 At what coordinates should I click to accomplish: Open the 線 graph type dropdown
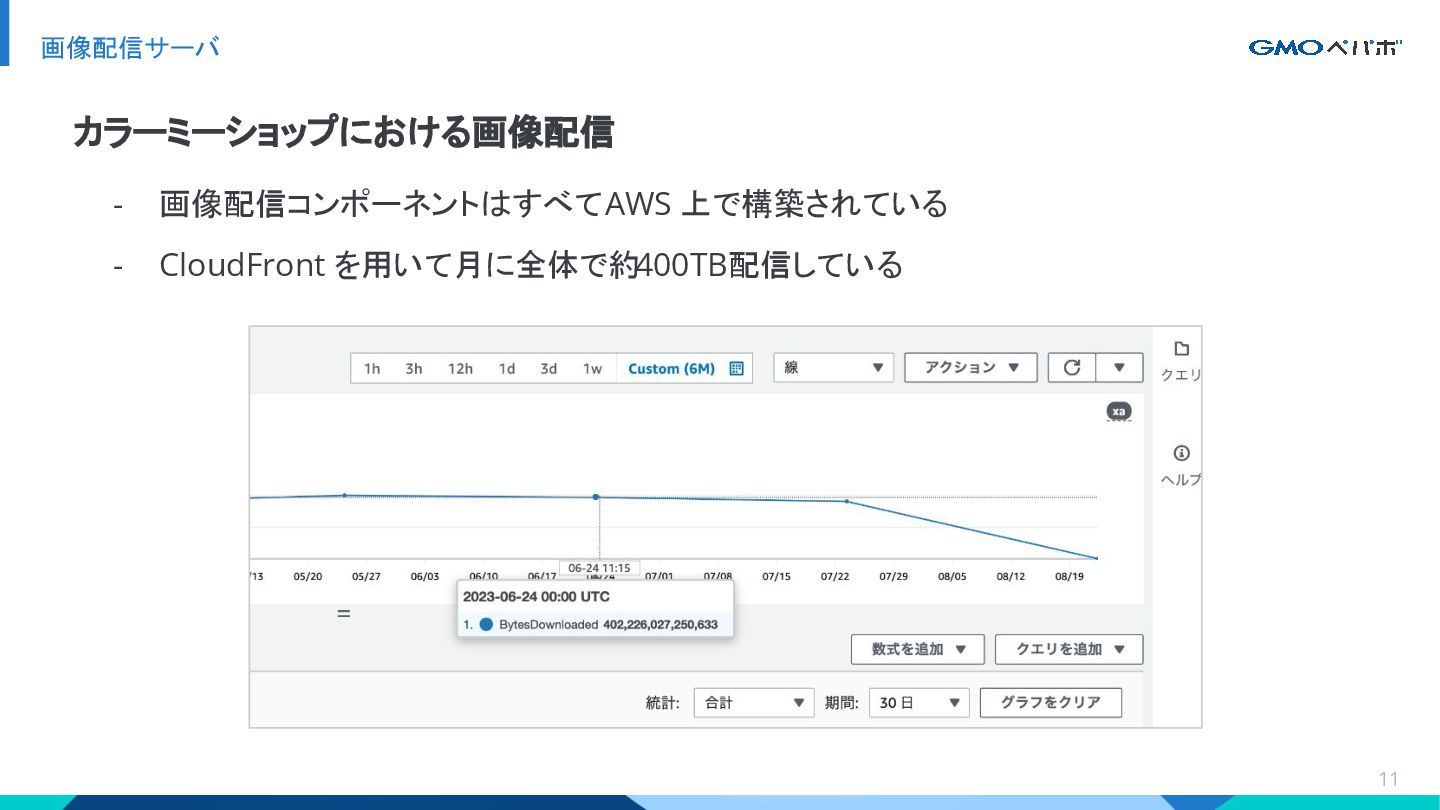pos(834,368)
